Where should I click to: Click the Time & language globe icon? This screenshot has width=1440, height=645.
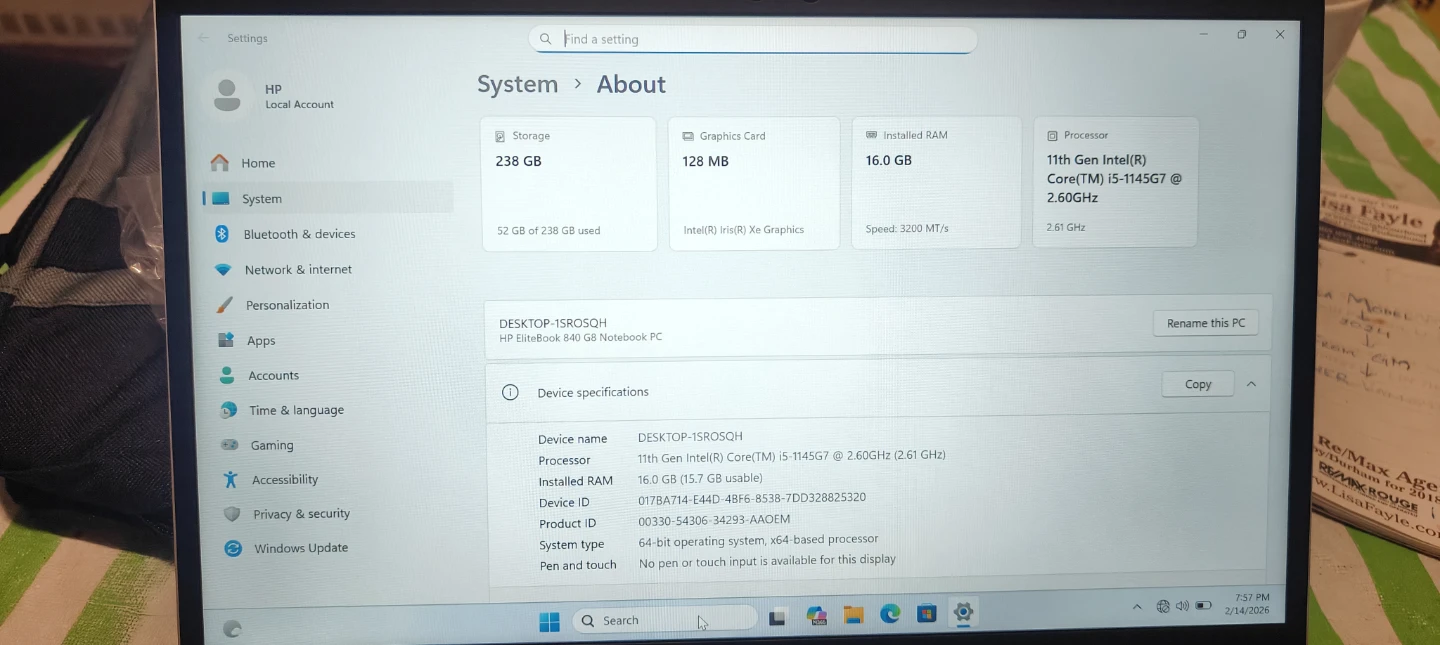point(229,410)
